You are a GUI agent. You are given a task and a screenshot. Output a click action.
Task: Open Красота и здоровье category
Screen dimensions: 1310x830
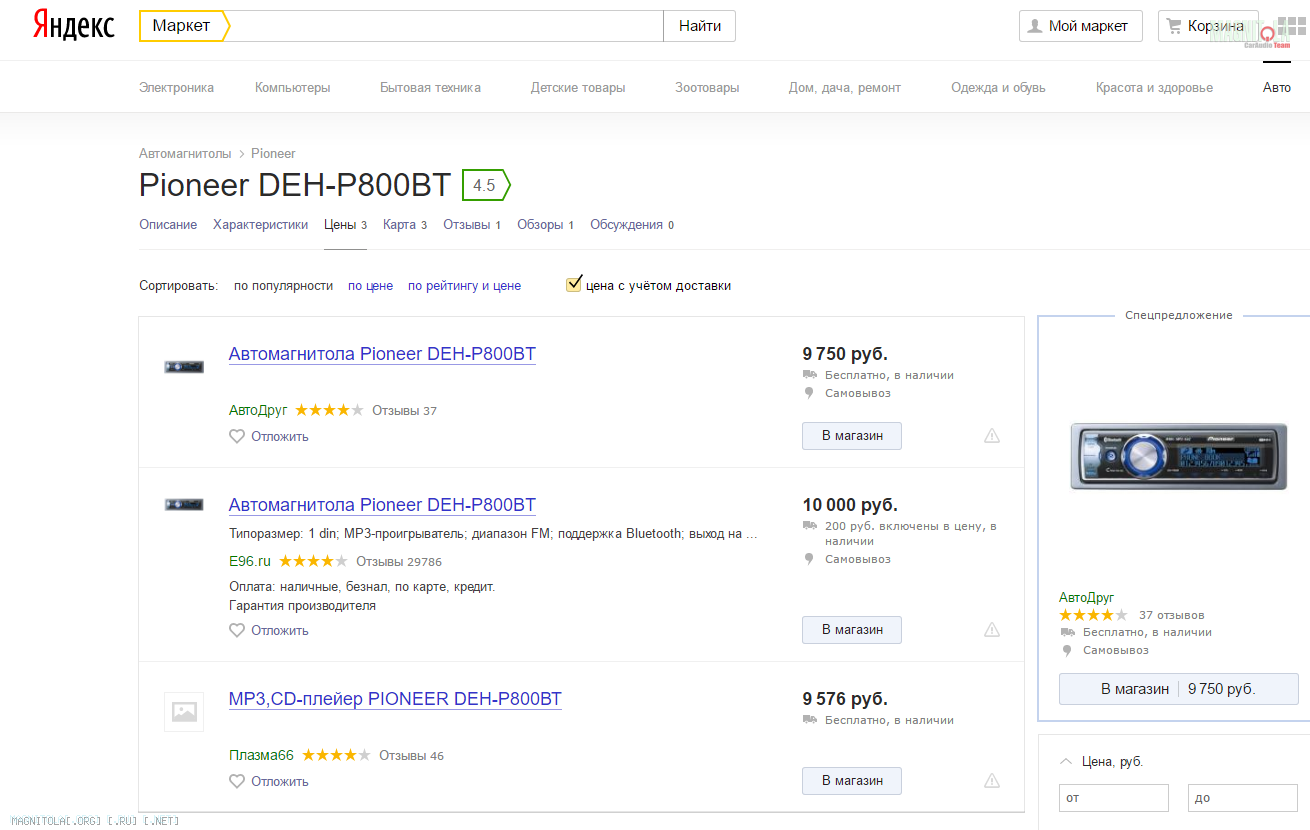[1154, 88]
